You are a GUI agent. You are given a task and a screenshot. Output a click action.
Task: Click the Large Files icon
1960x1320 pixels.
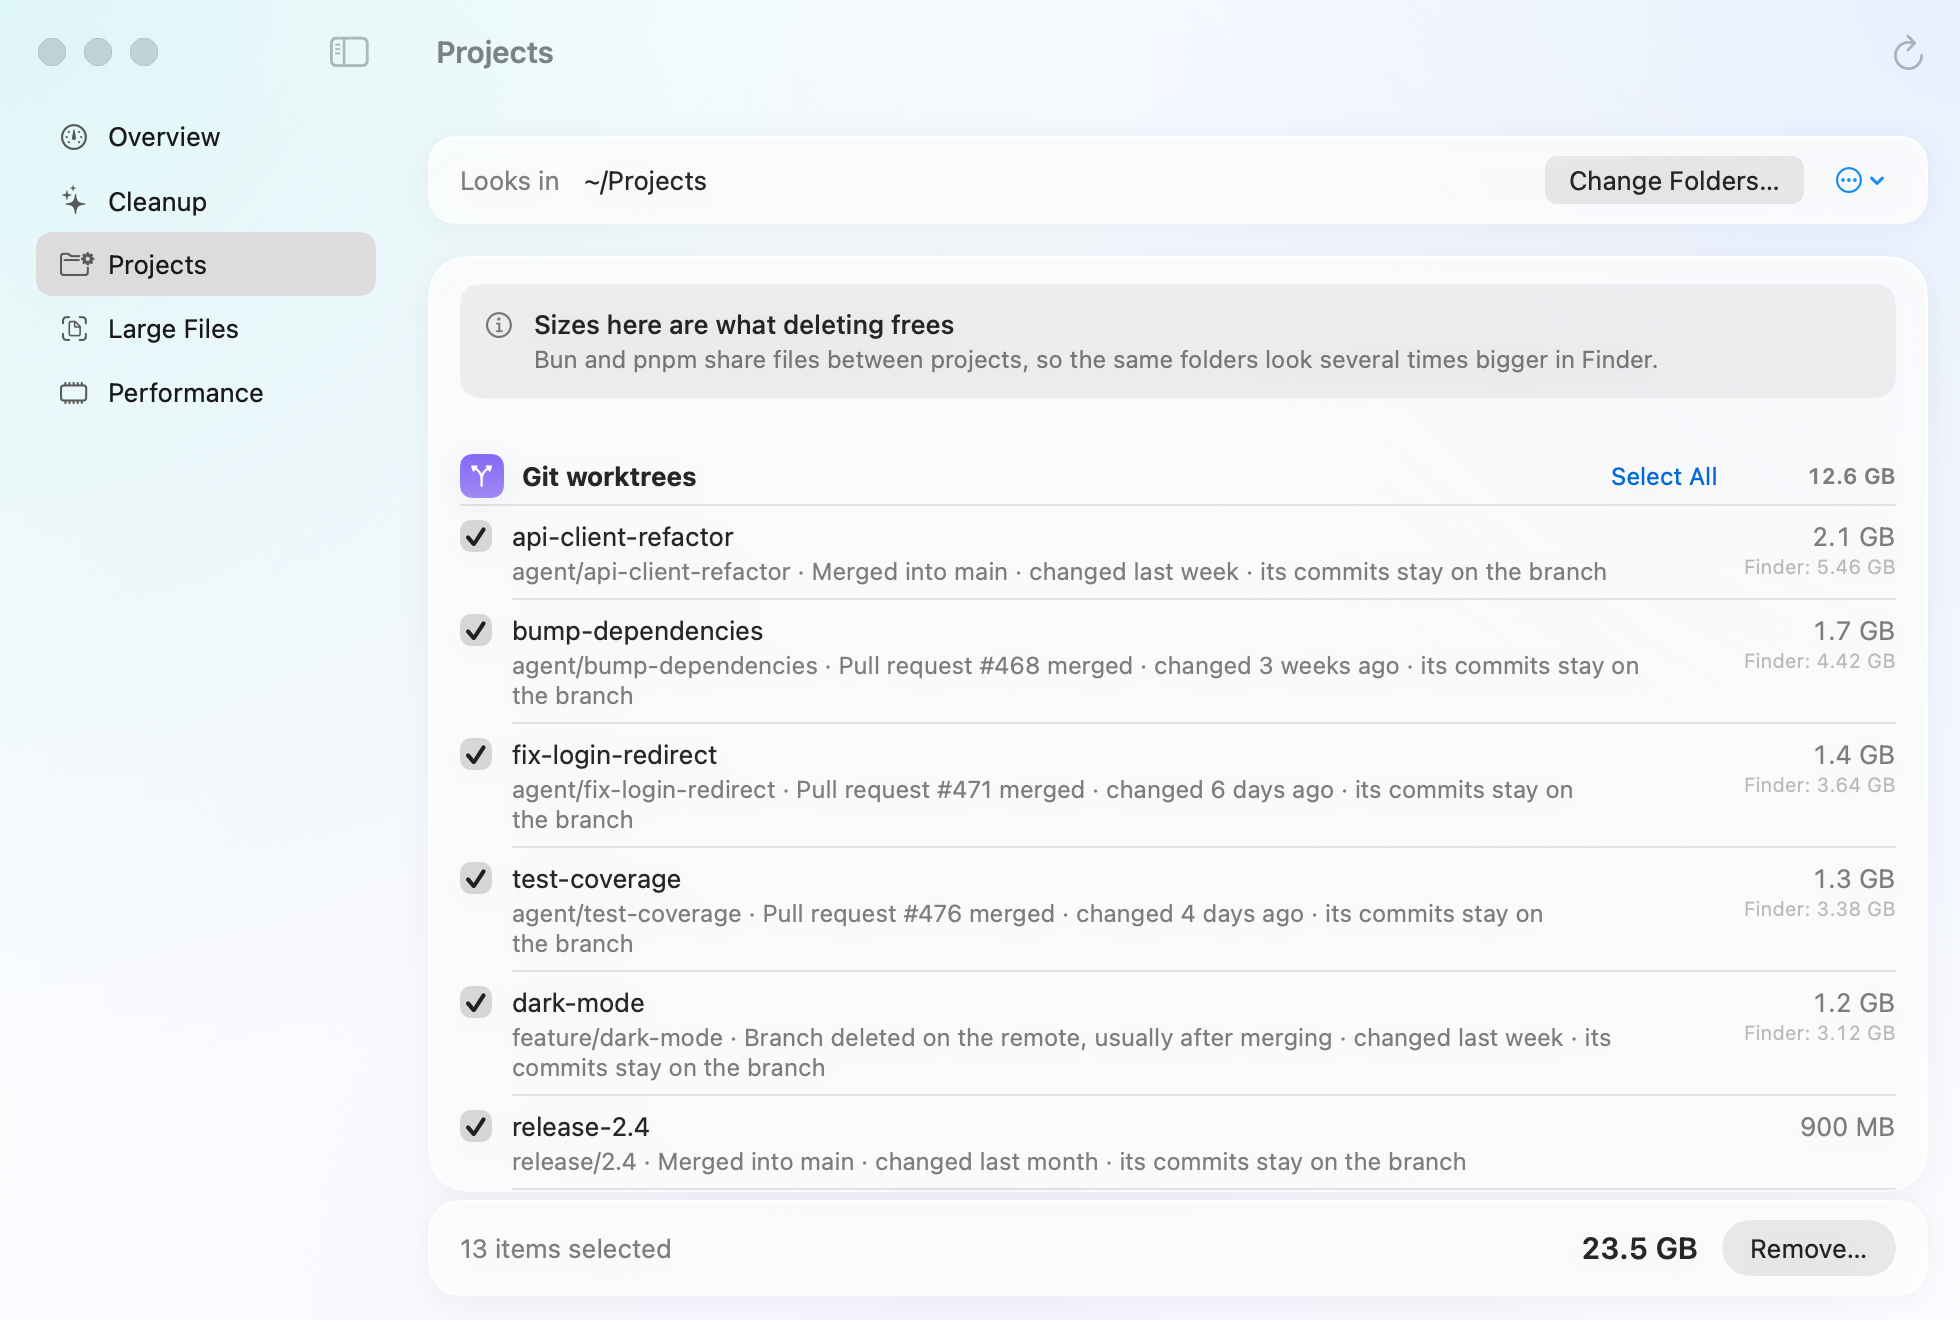tap(74, 329)
